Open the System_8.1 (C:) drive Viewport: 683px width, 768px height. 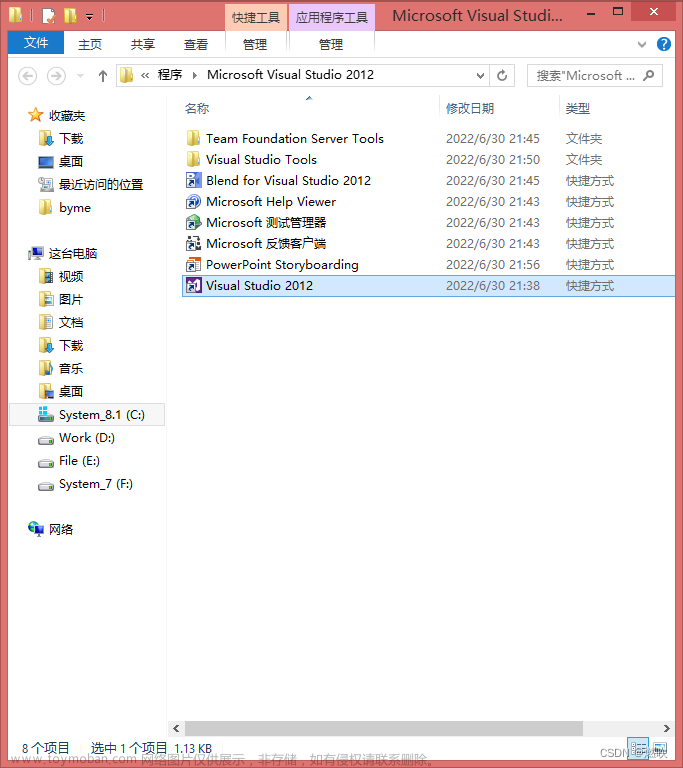(x=87, y=415)
